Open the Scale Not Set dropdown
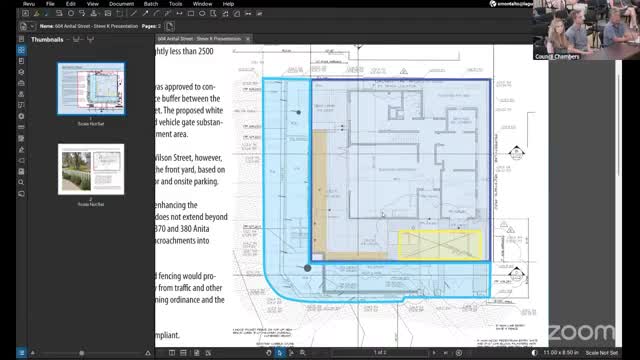The image size is (640, 360). pyautogui.click(x=601, y=353)
